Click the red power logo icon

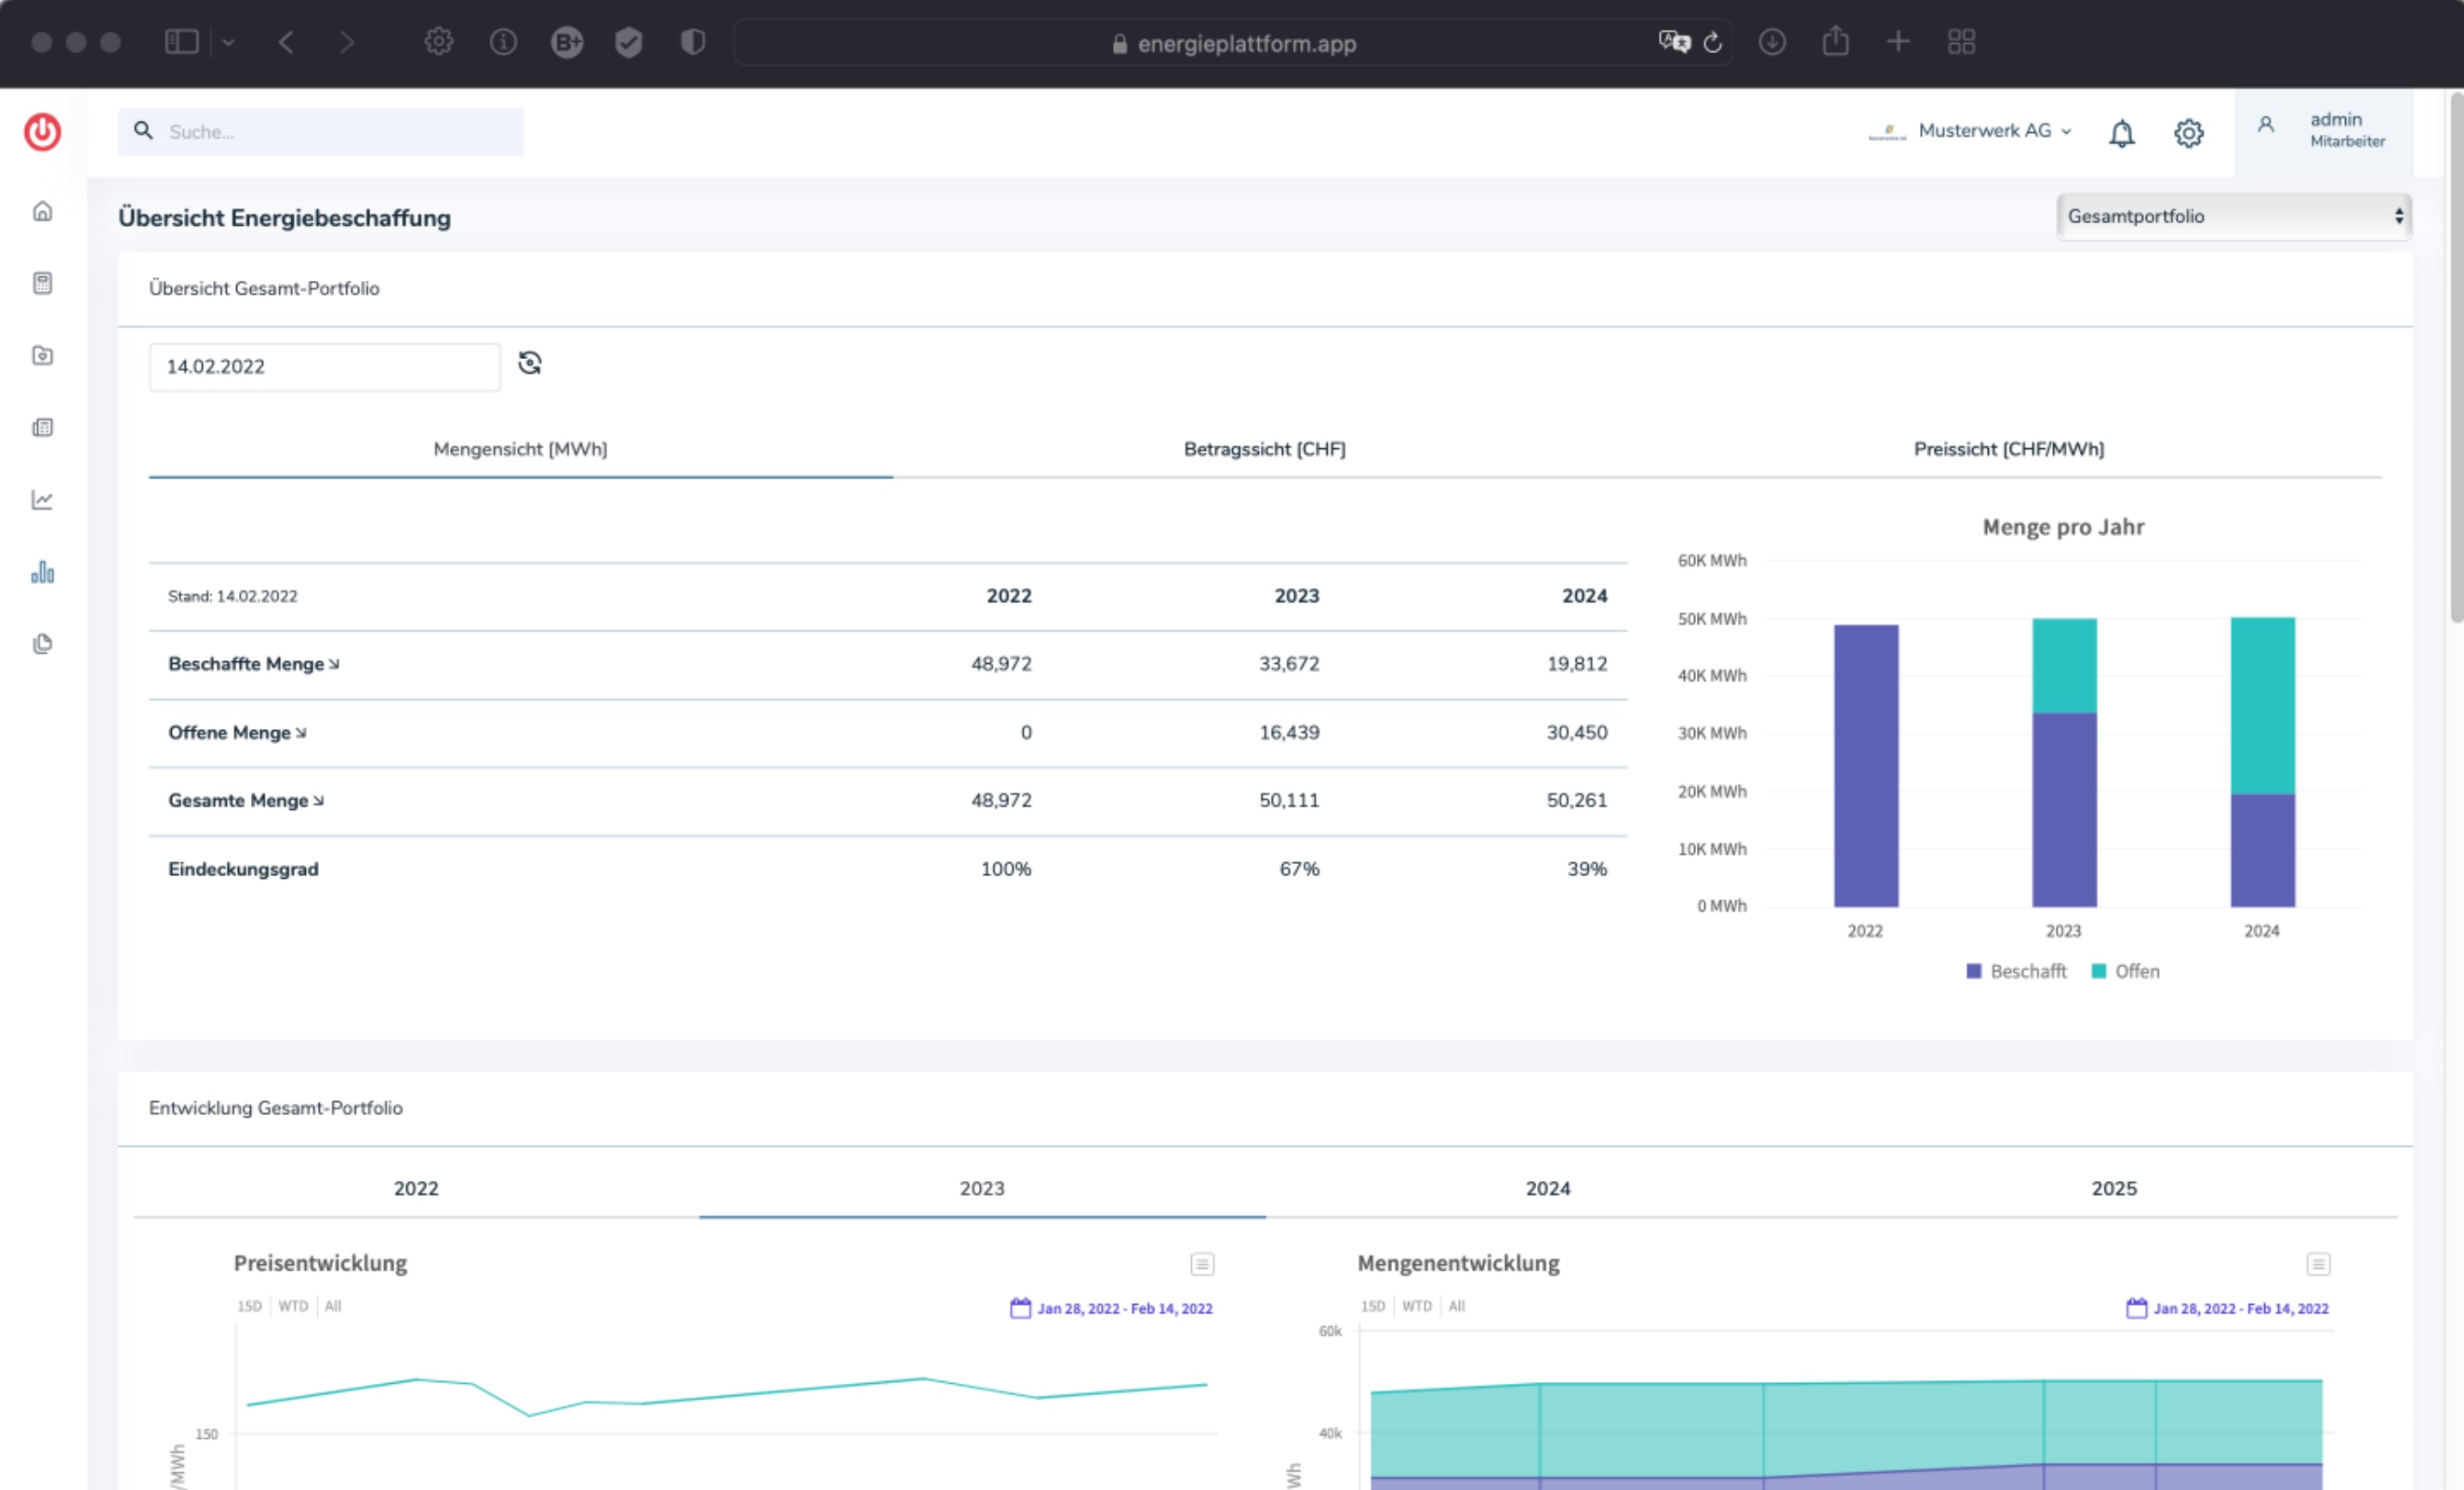(42, 132)
